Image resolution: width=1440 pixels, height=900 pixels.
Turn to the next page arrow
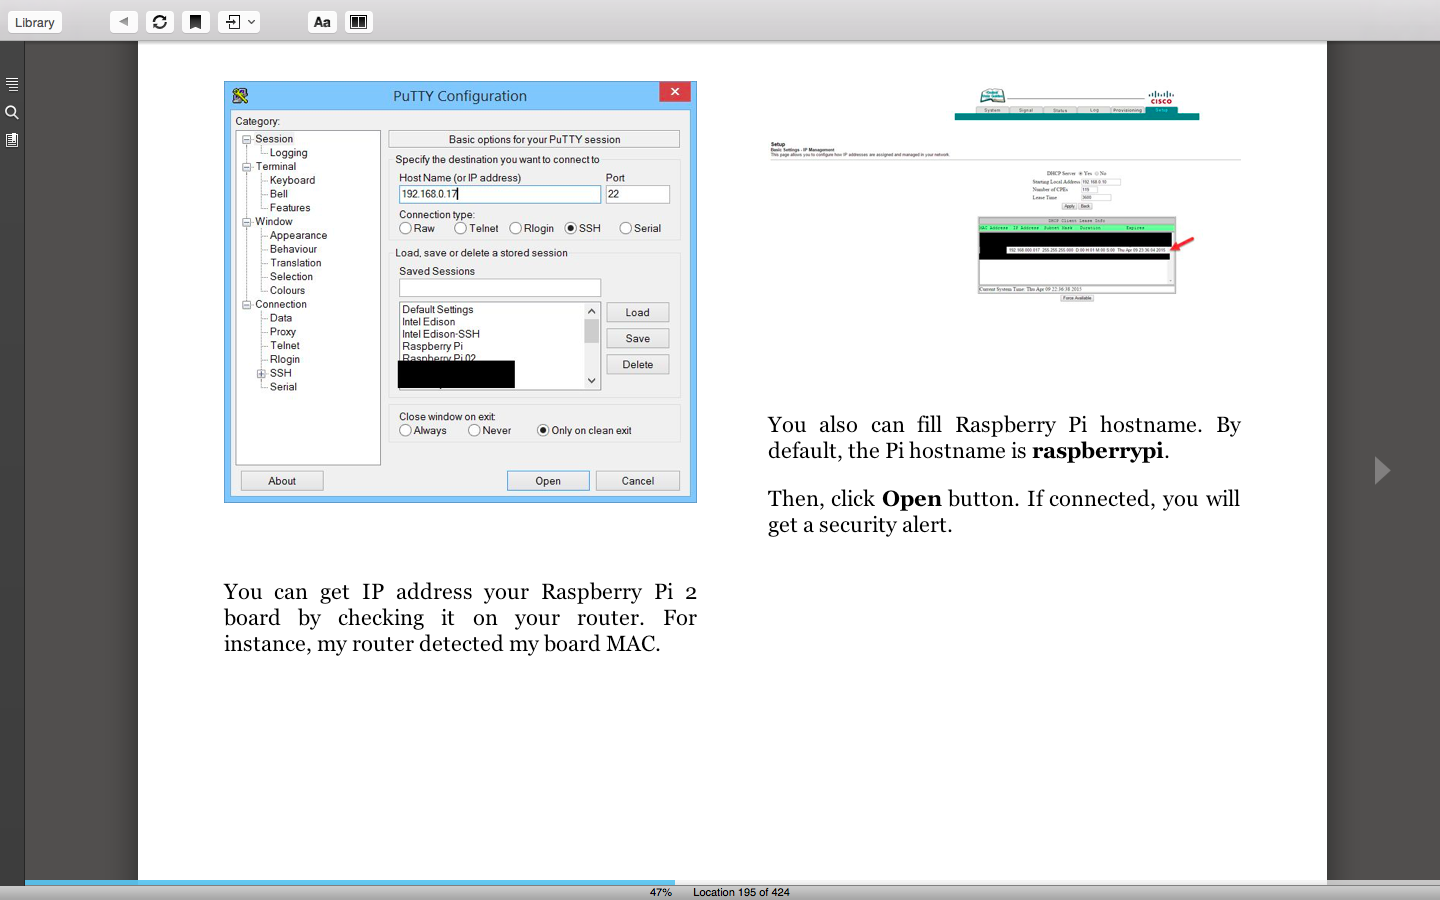1382,470
